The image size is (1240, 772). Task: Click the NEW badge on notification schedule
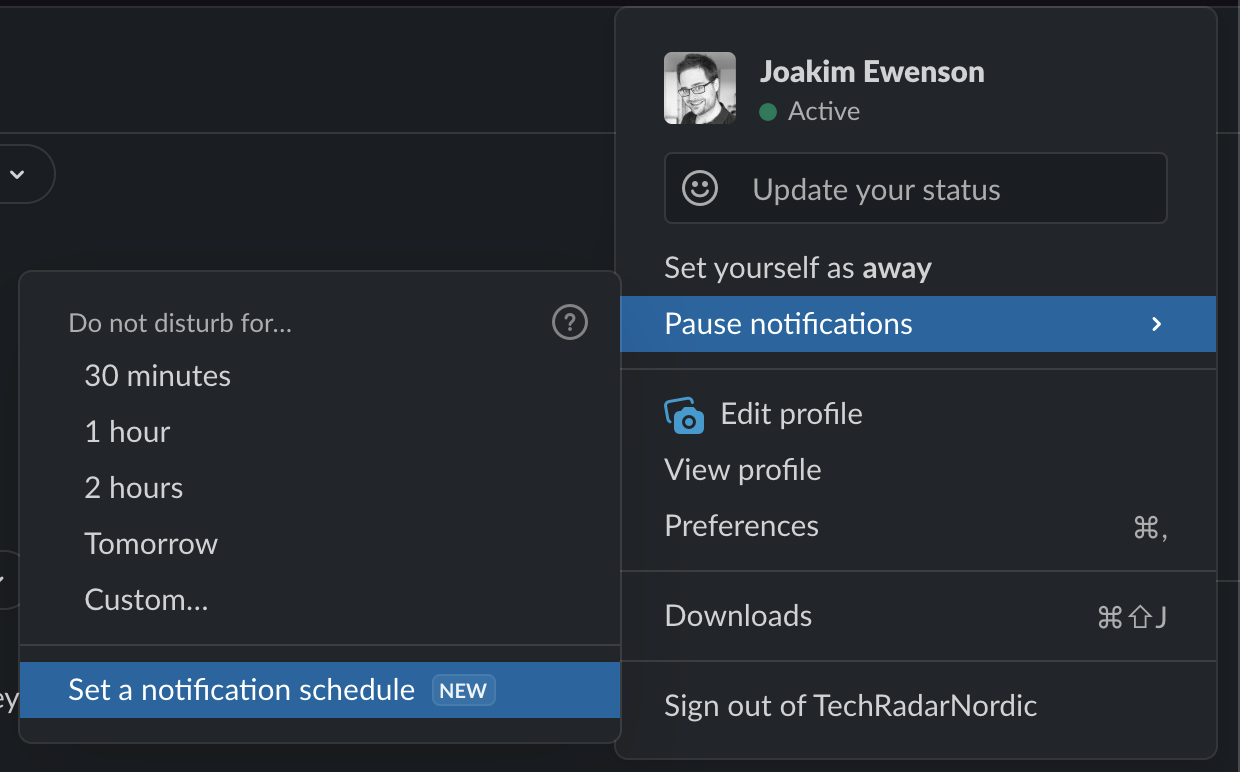(463, 690)
